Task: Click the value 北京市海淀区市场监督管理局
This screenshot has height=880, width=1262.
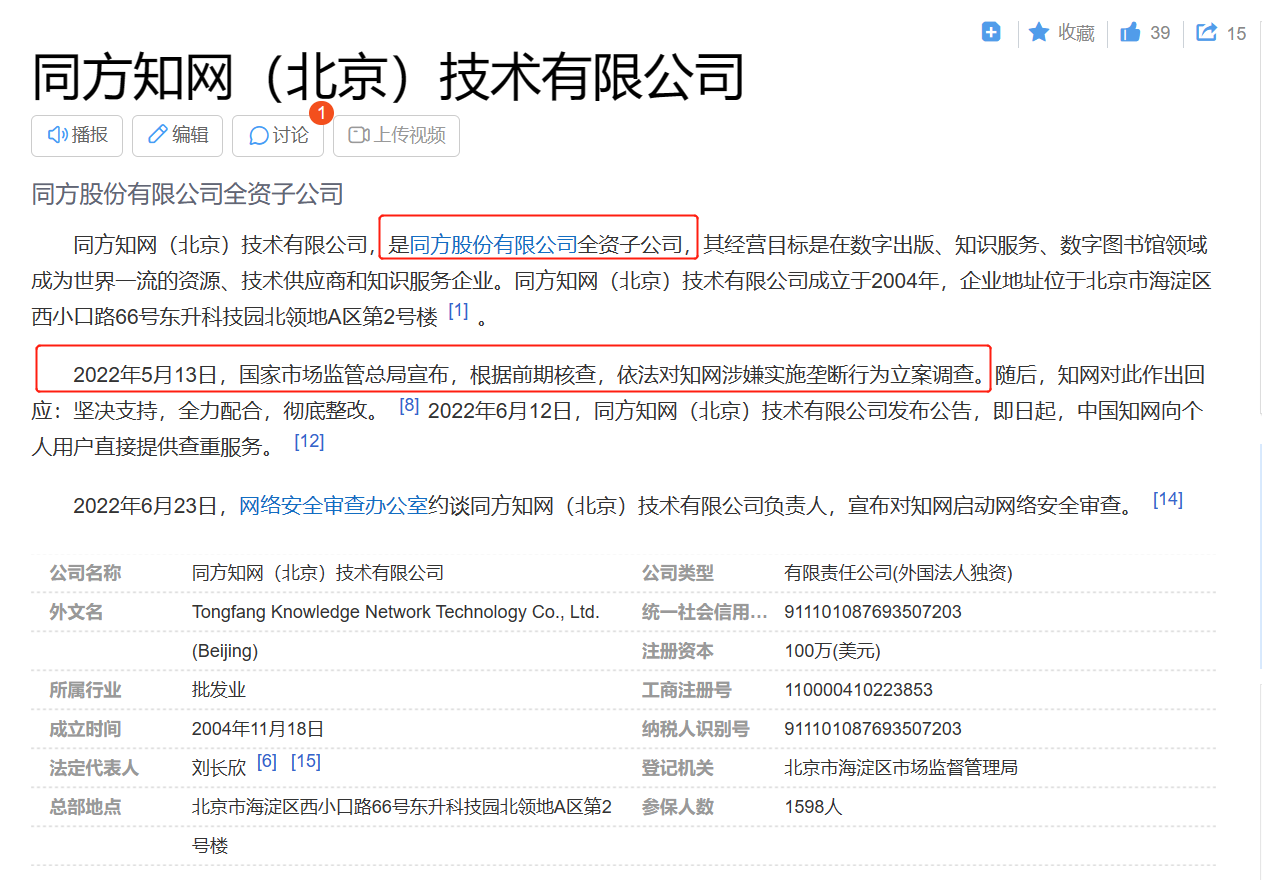Action: pos(902,768)
